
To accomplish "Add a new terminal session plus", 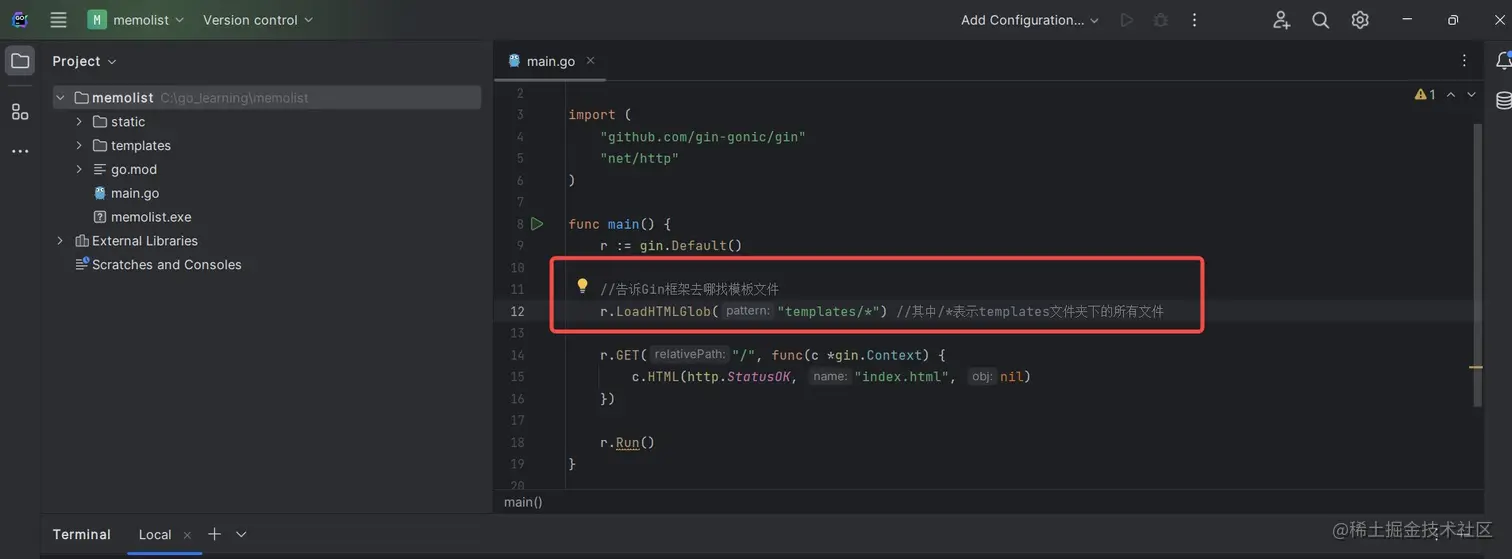I will [x=214, y=534].
